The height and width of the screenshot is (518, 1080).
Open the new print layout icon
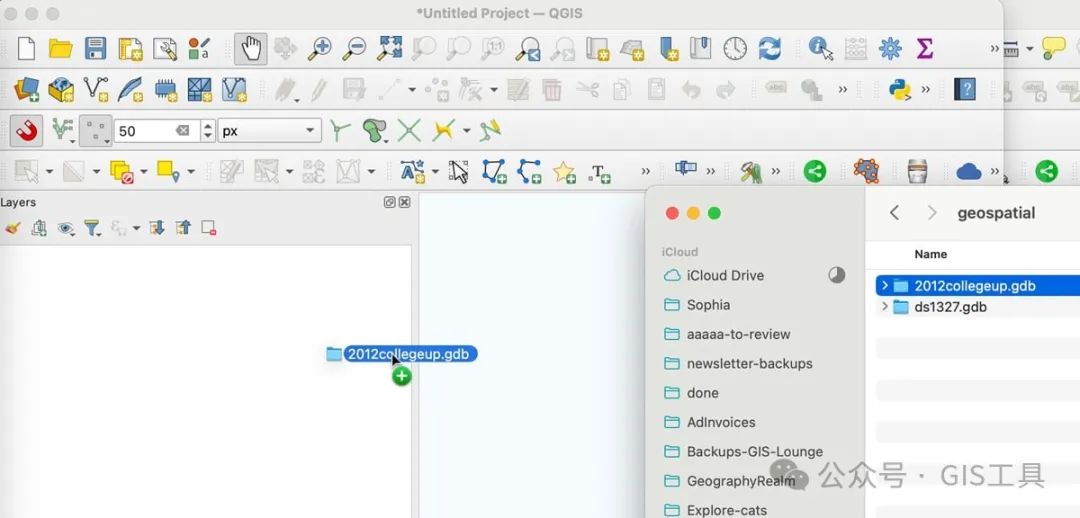pyautogui.click(x=130, y=49)
